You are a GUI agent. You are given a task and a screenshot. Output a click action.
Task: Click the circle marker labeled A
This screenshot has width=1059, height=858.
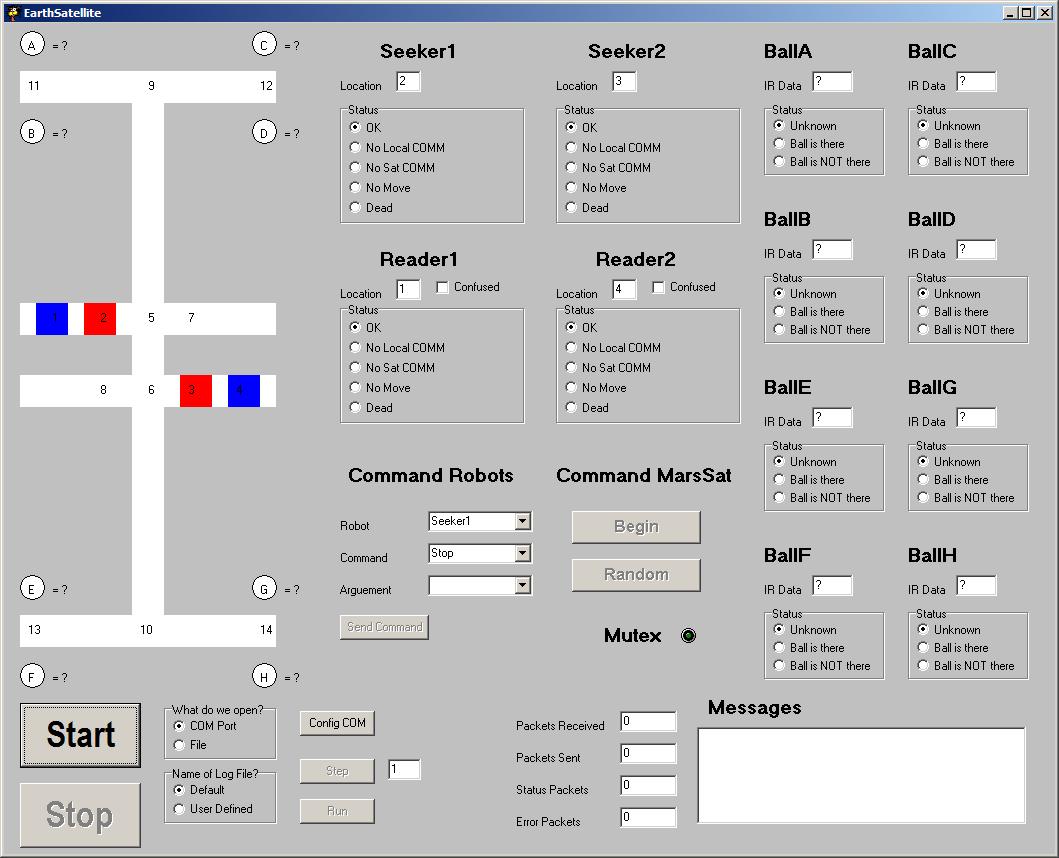(33, 45)
